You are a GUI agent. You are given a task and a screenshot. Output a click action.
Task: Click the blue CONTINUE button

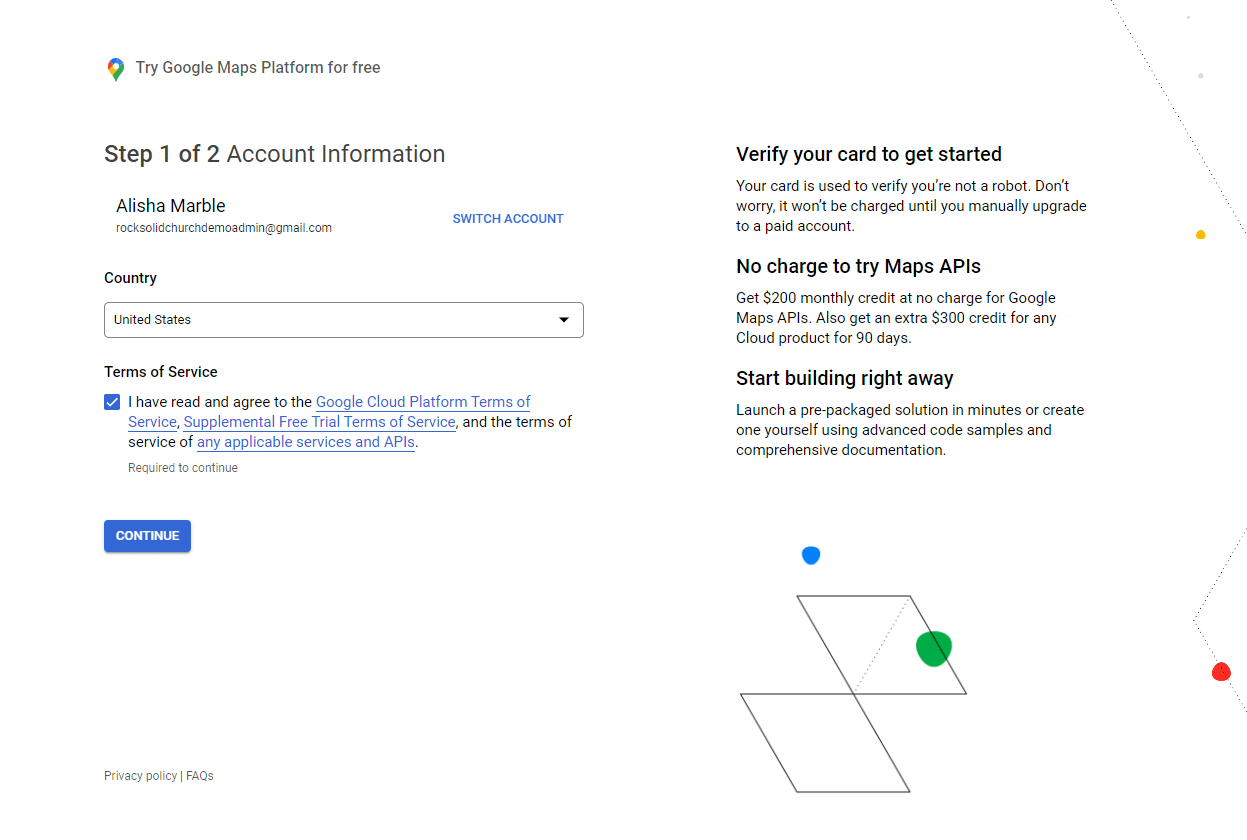point(147,536)
